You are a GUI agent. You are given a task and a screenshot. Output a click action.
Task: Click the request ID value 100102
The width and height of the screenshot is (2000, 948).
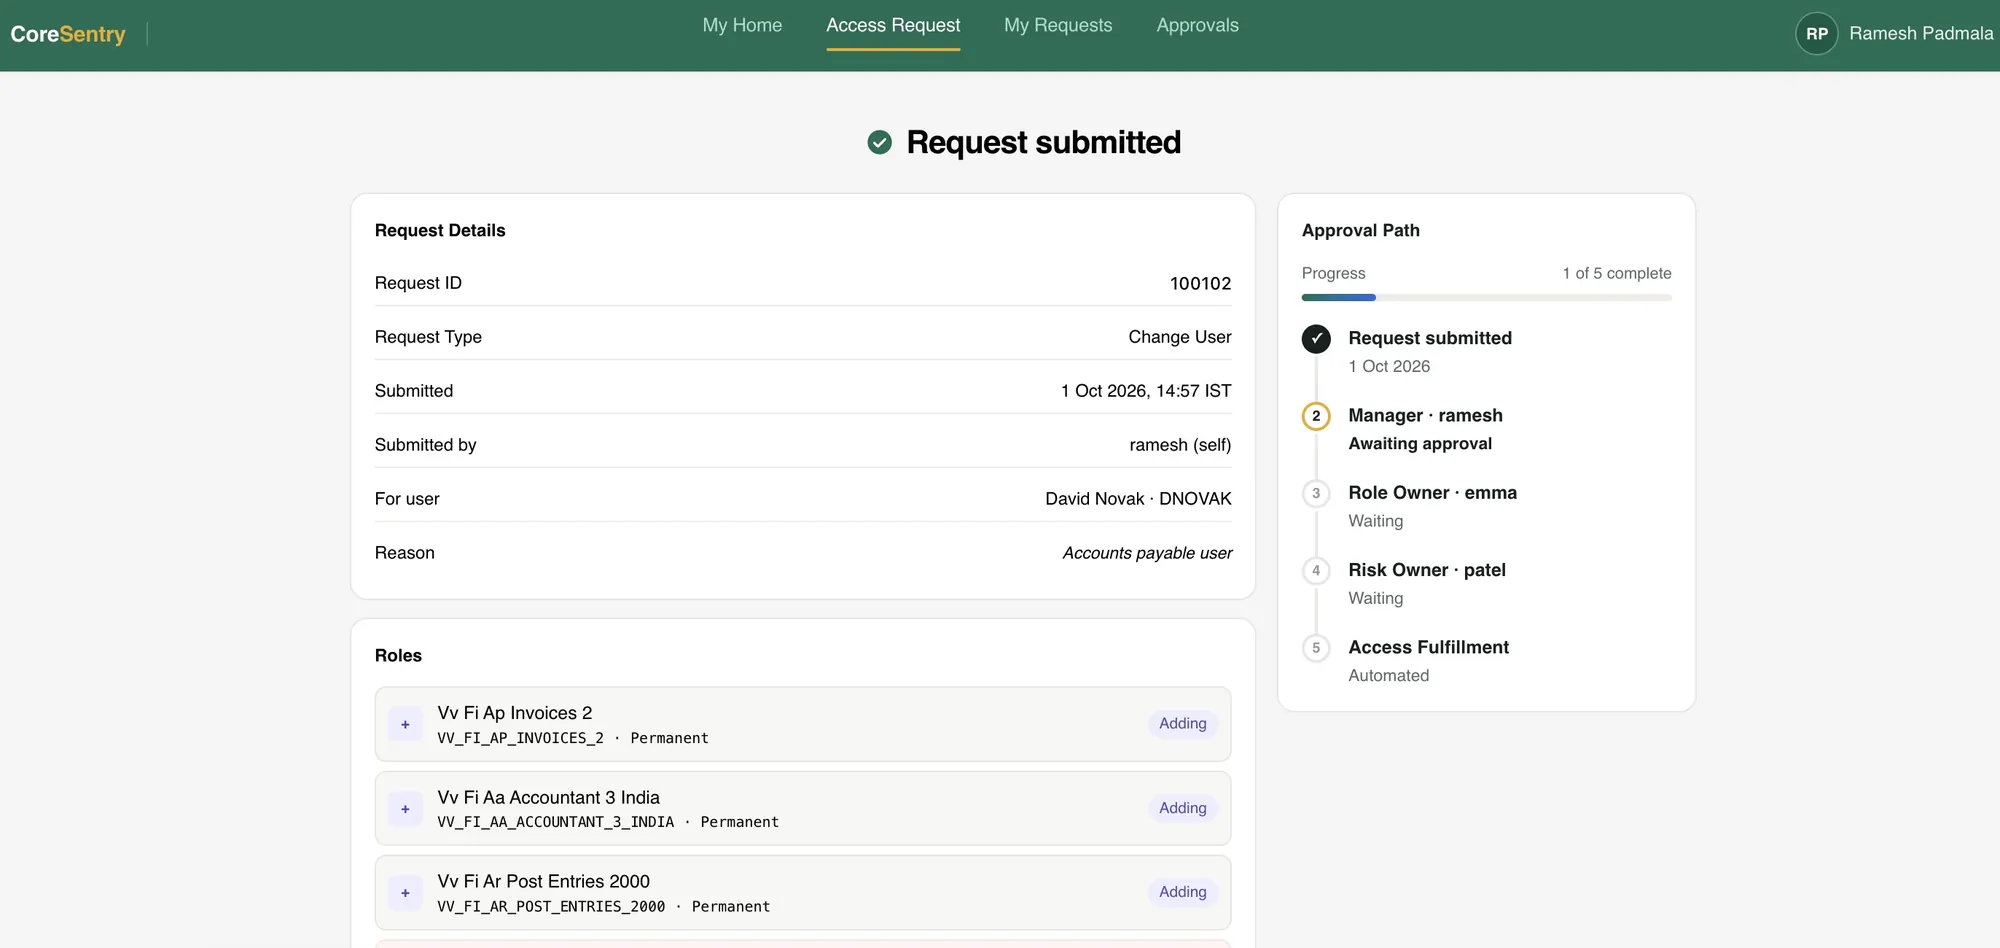coord(1200,284)
